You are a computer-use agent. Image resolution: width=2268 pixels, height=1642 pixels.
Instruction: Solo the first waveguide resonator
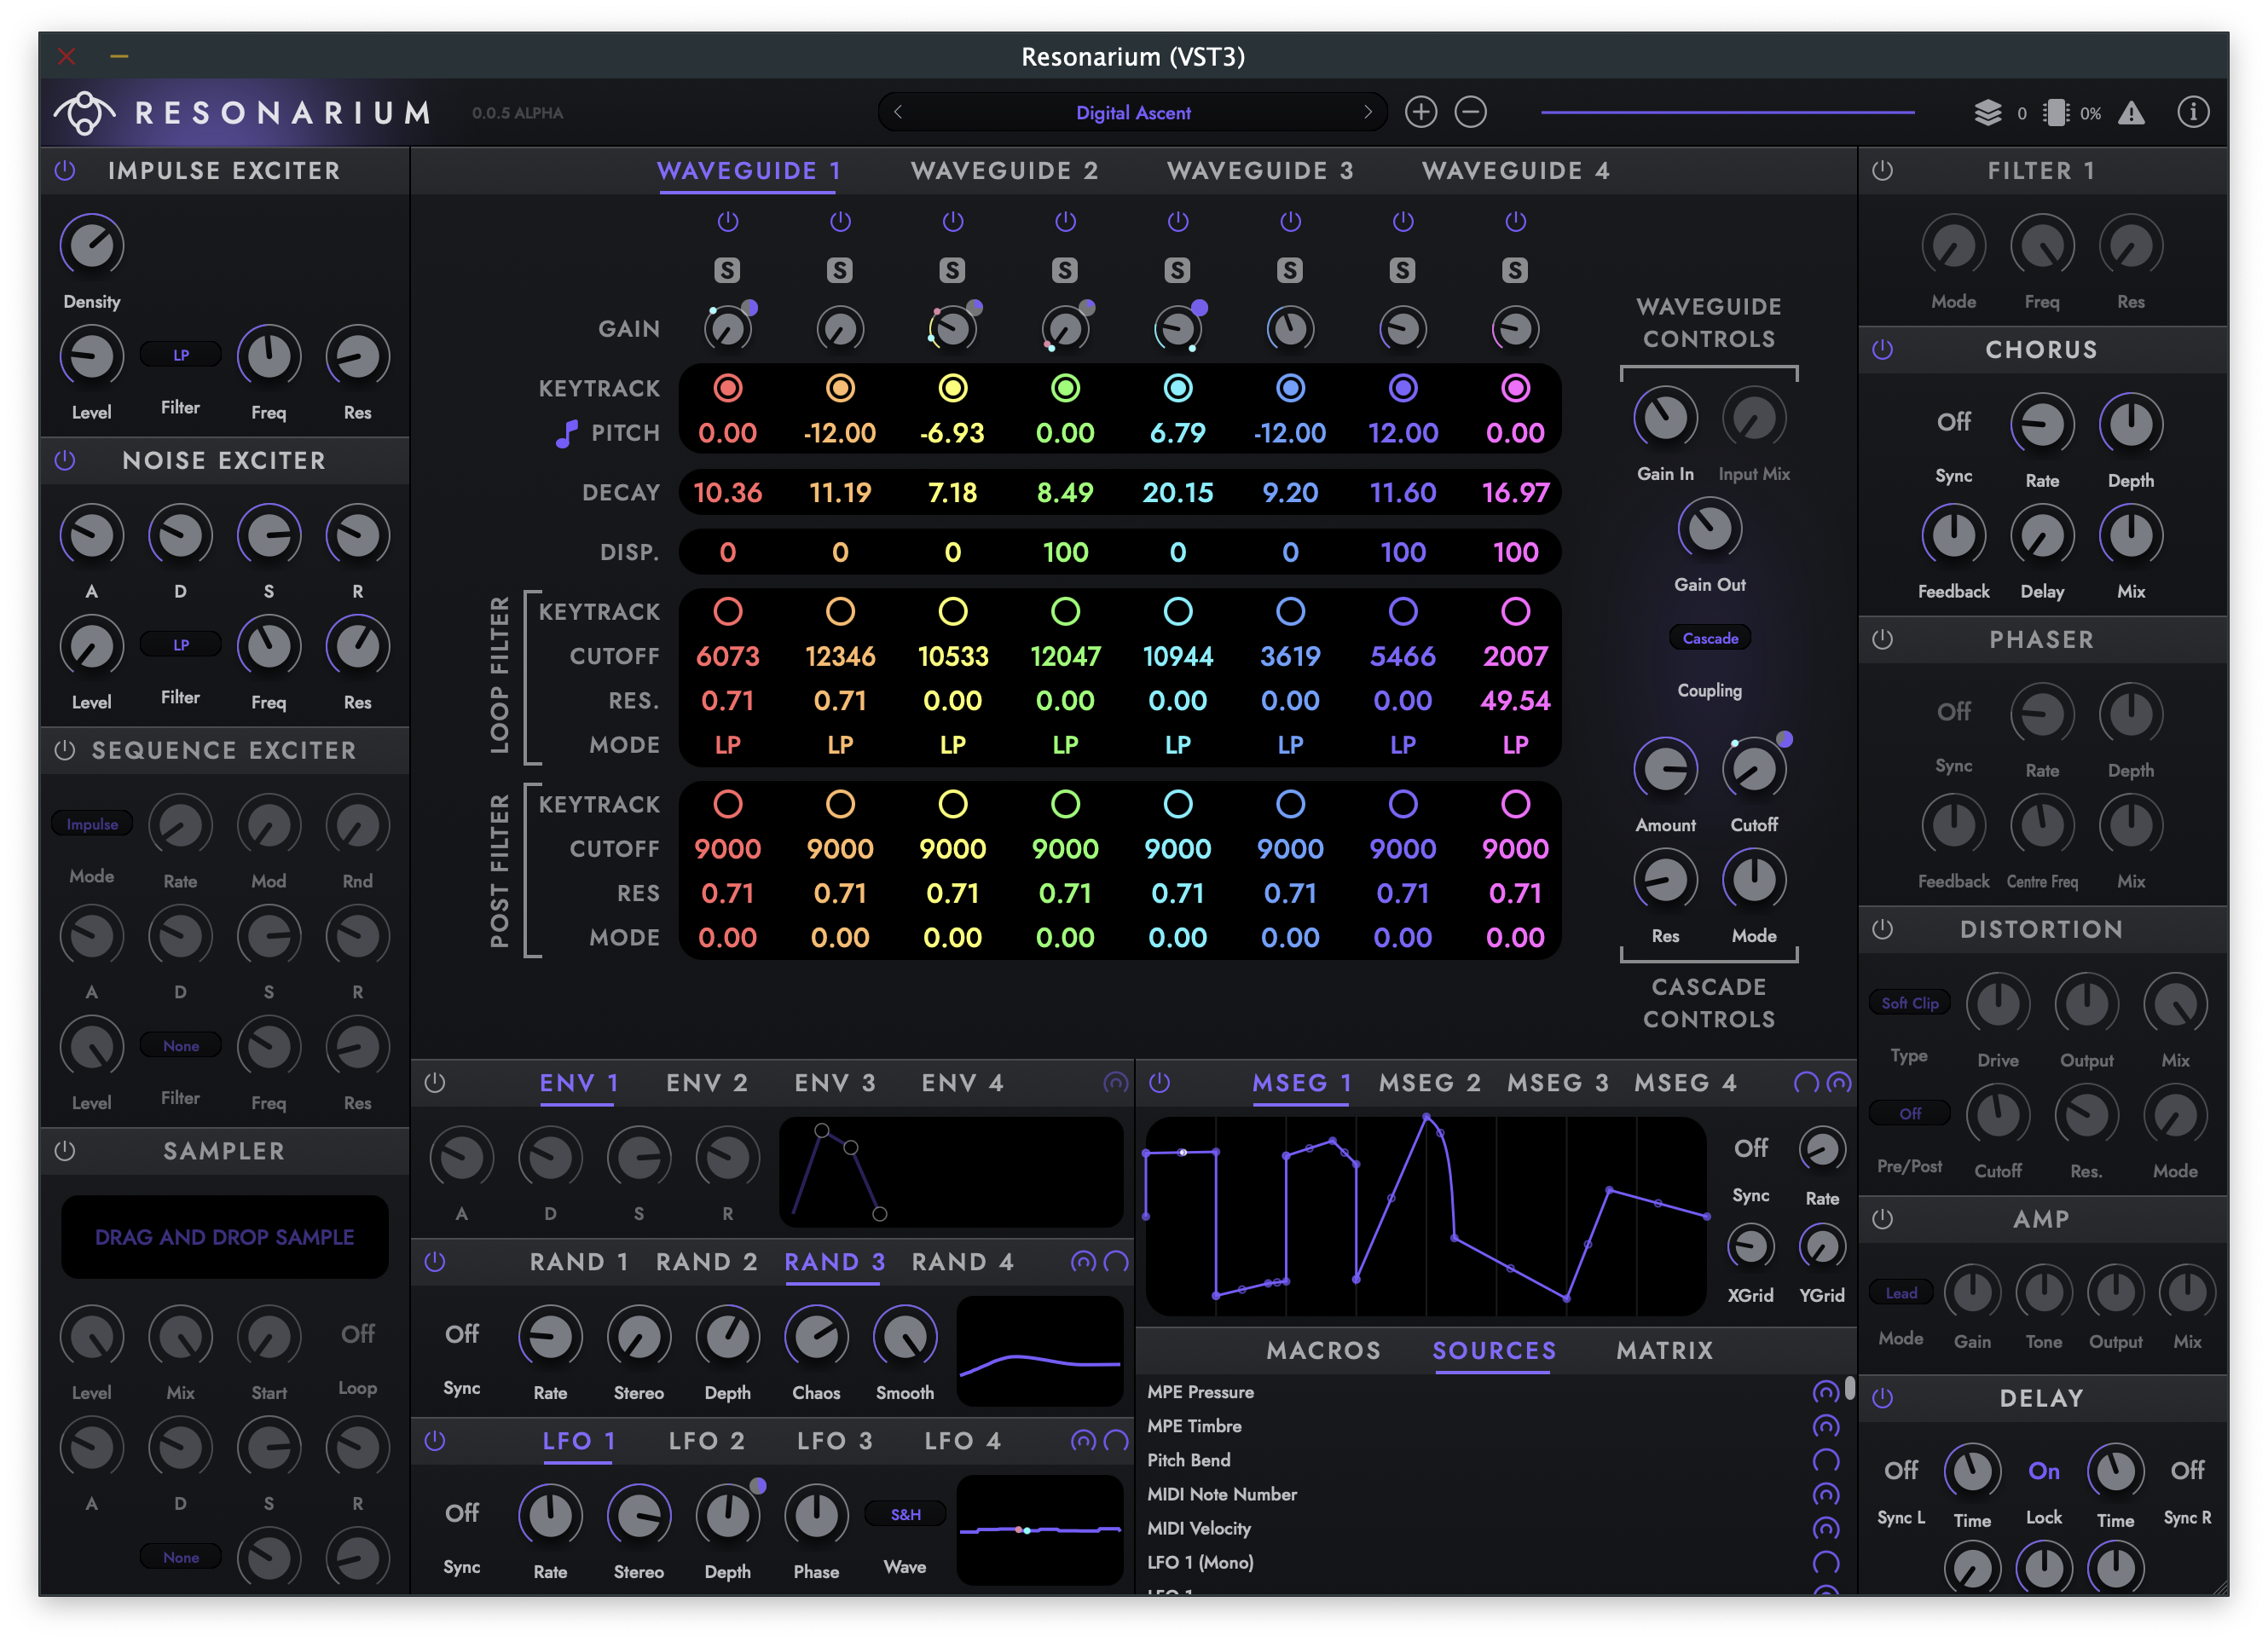pyautogui.click(x=727, y=270)
